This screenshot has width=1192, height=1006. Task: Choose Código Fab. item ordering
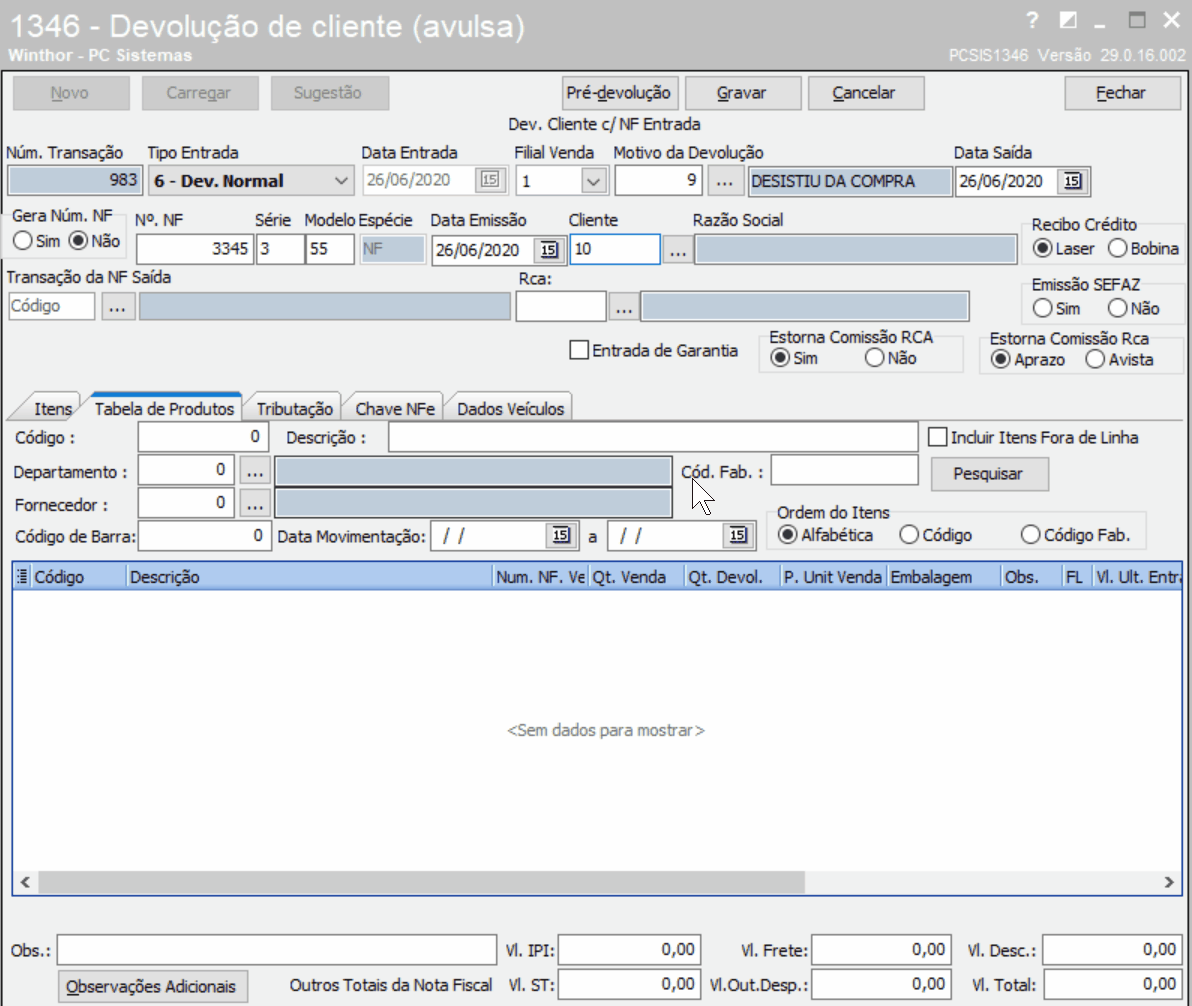(x=1030, y=535)
